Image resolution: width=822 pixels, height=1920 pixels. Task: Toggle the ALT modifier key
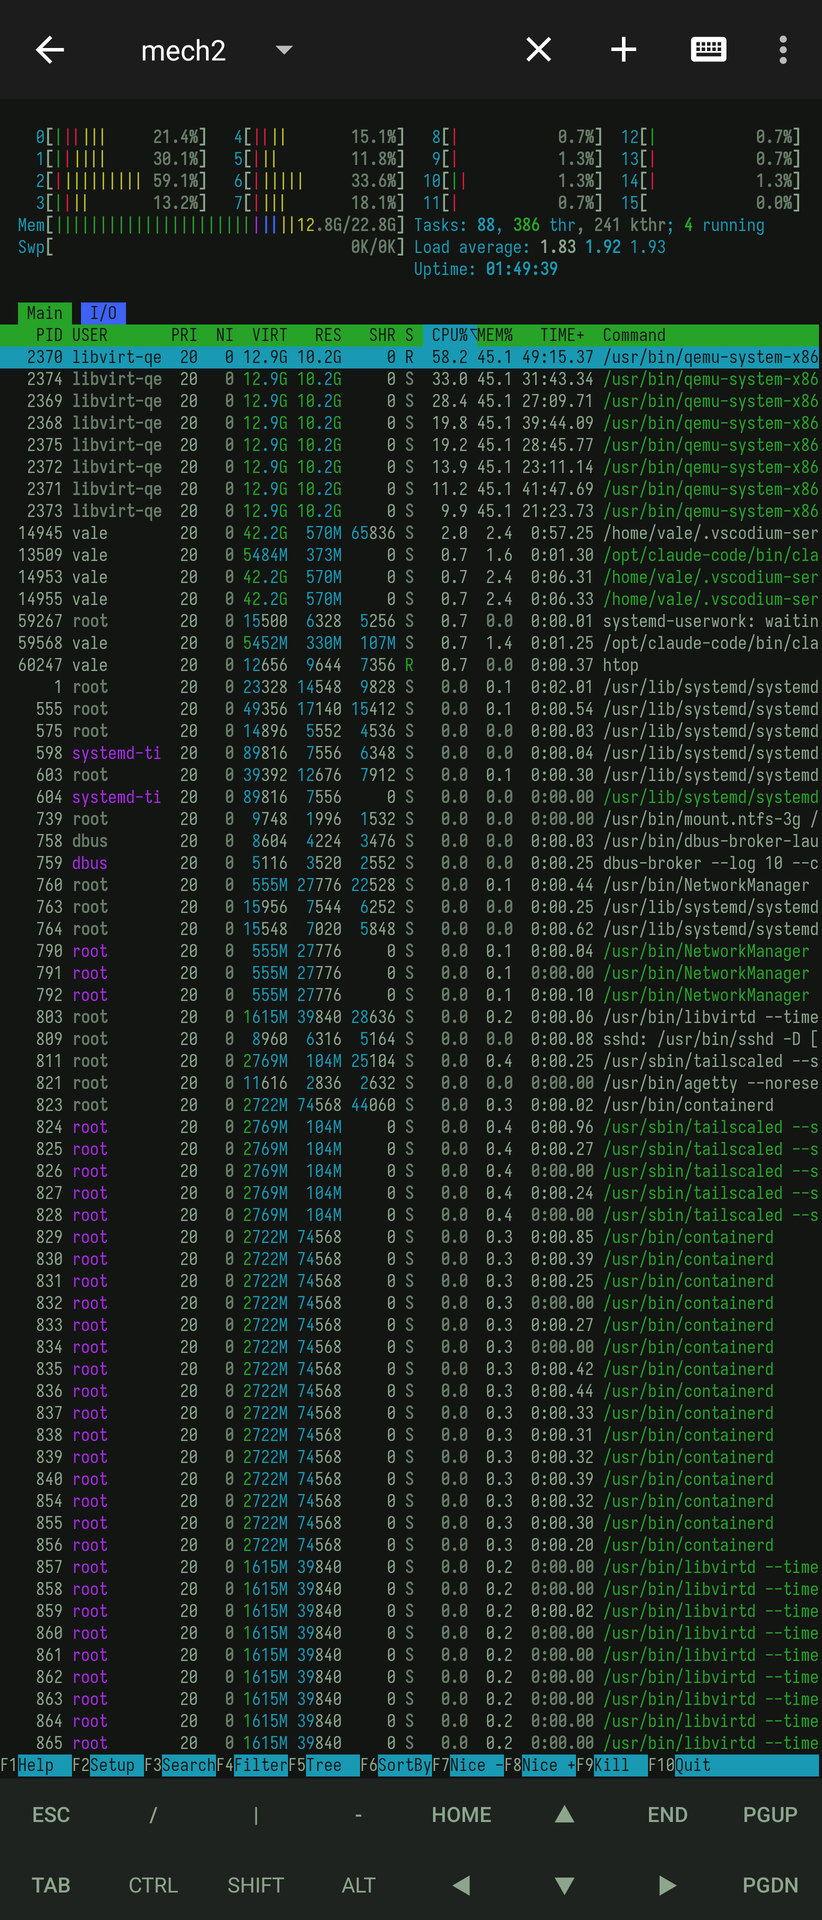coord(359,1885)
